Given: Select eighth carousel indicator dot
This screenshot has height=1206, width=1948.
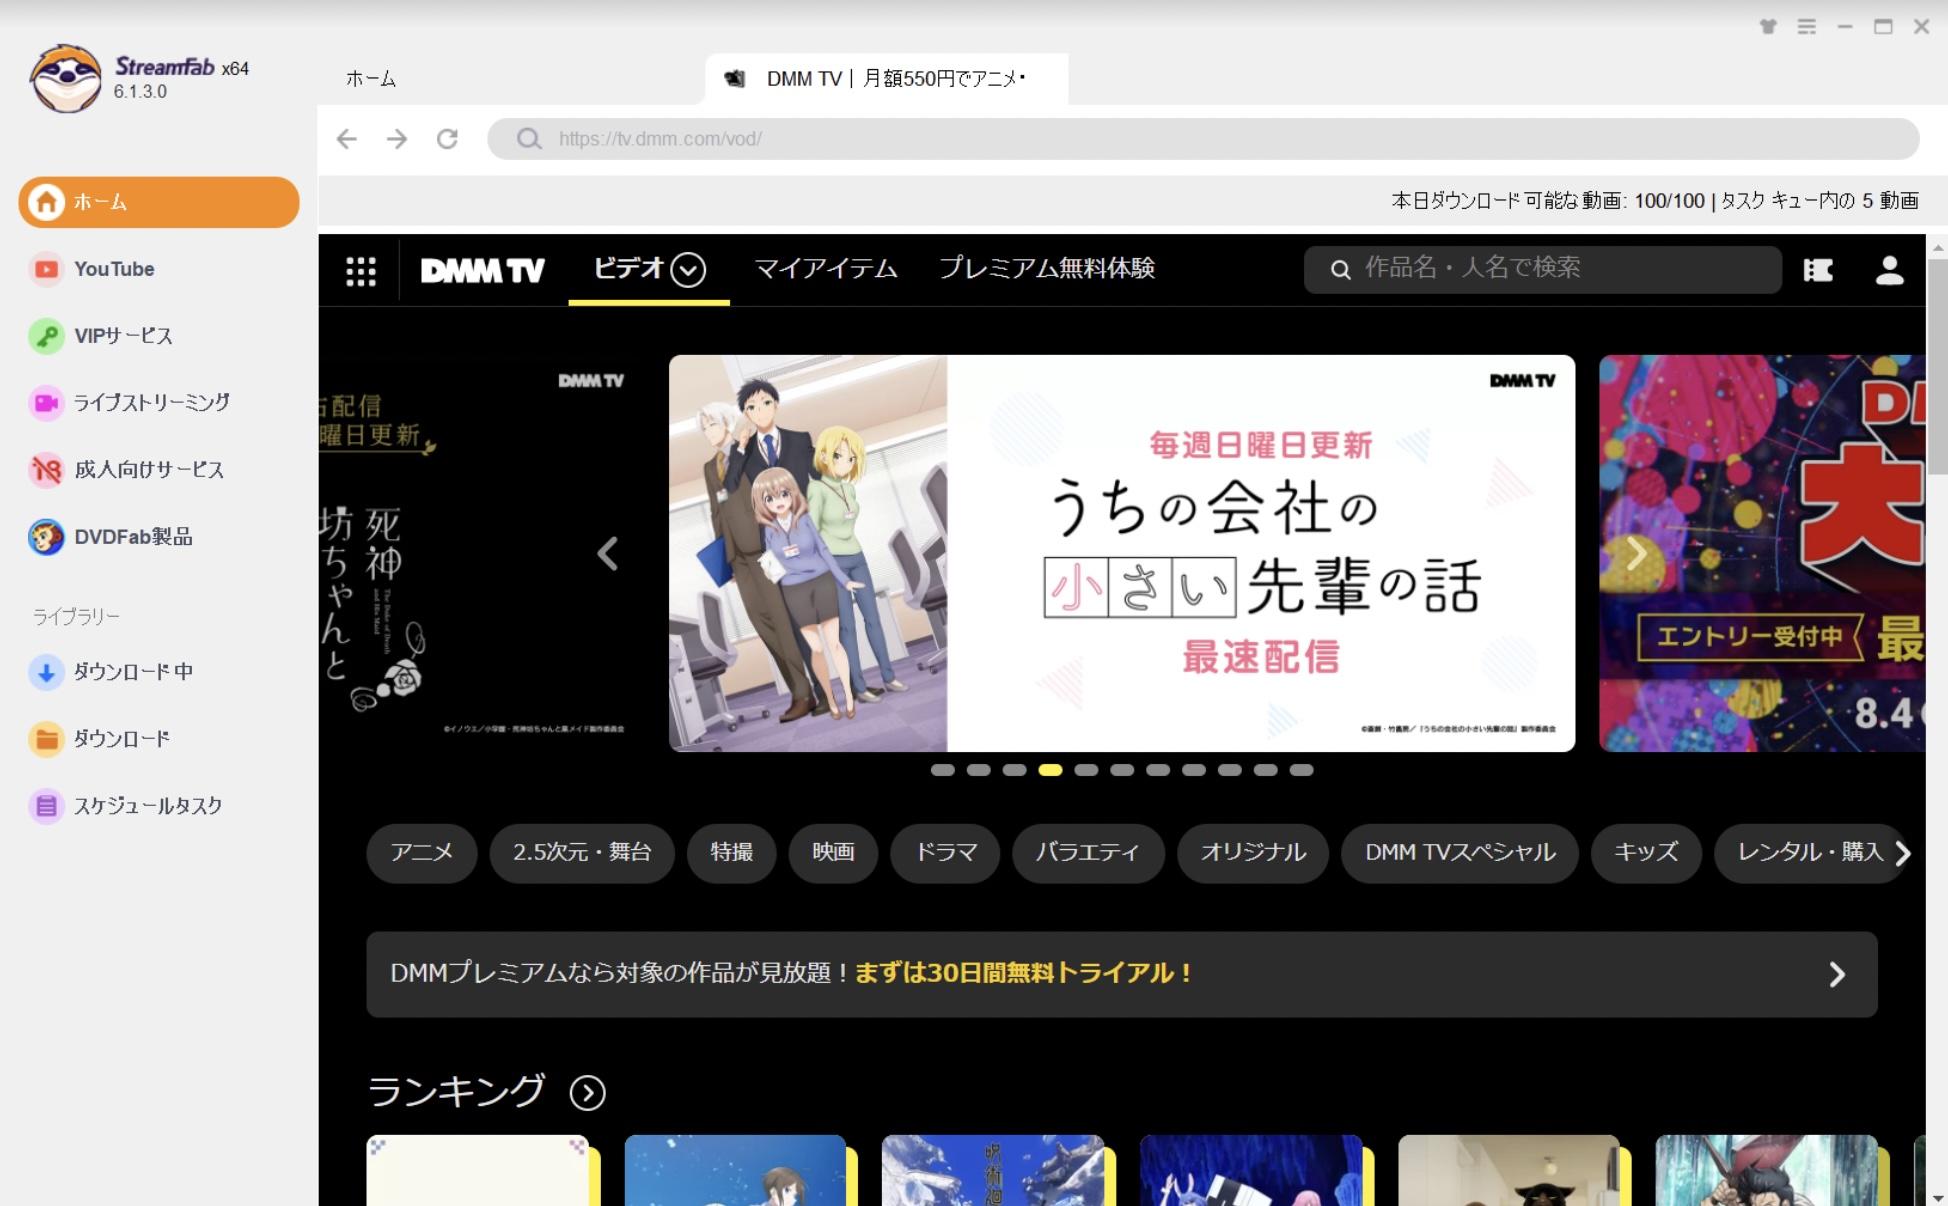Looking at the screenshot, I should 1194,770.
